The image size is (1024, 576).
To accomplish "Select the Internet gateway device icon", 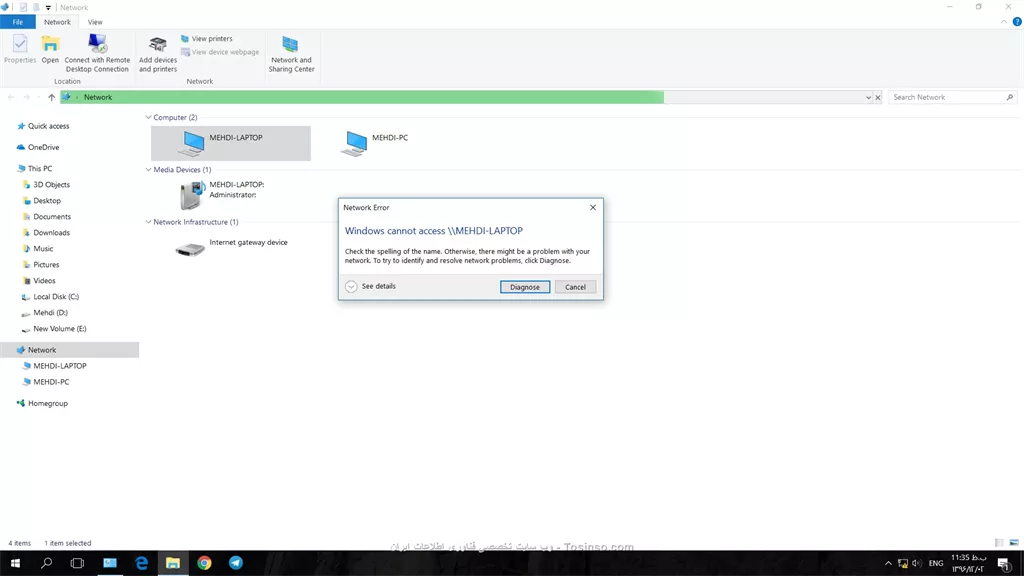I will click(231, 248).
